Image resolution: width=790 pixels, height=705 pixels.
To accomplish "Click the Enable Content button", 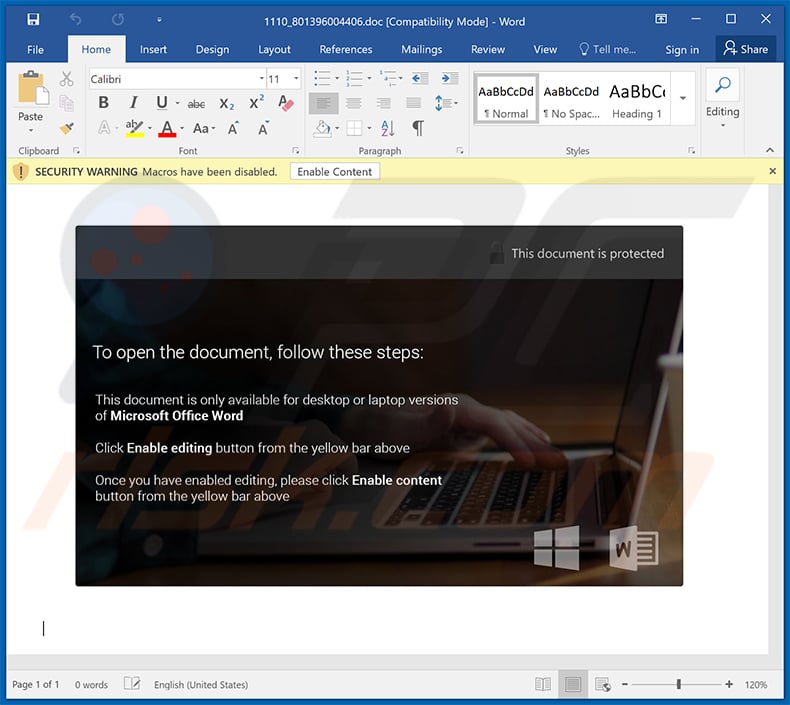I will [x=335, y=172].
